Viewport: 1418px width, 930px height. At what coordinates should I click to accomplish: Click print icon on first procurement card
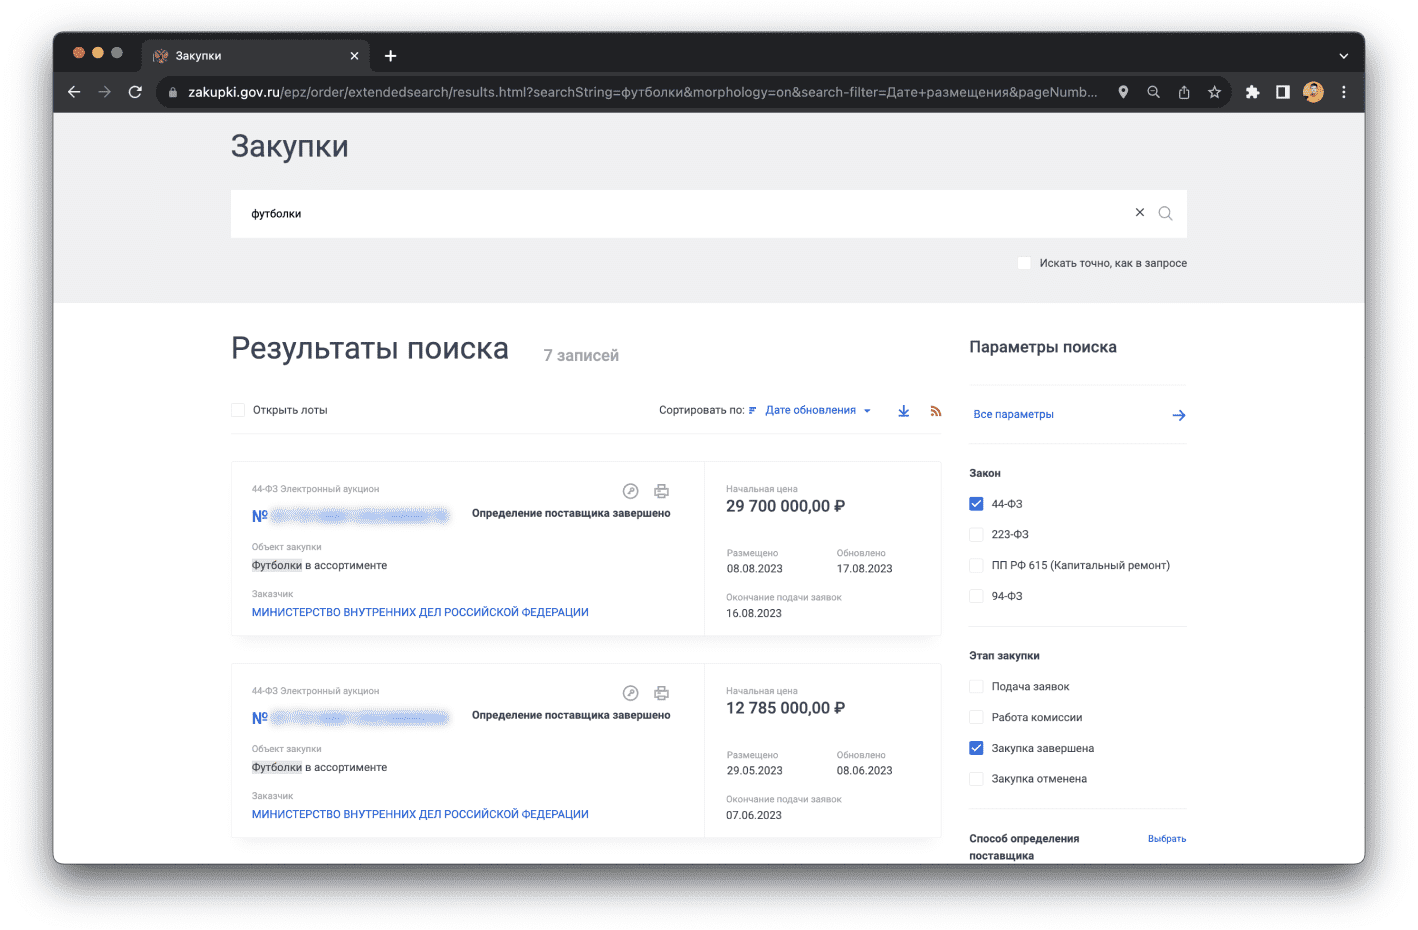(661, 491)
